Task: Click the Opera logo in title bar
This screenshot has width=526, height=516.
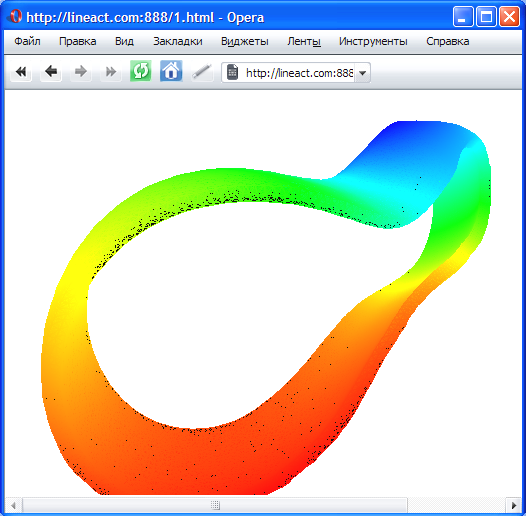Action: click(15, 16)
